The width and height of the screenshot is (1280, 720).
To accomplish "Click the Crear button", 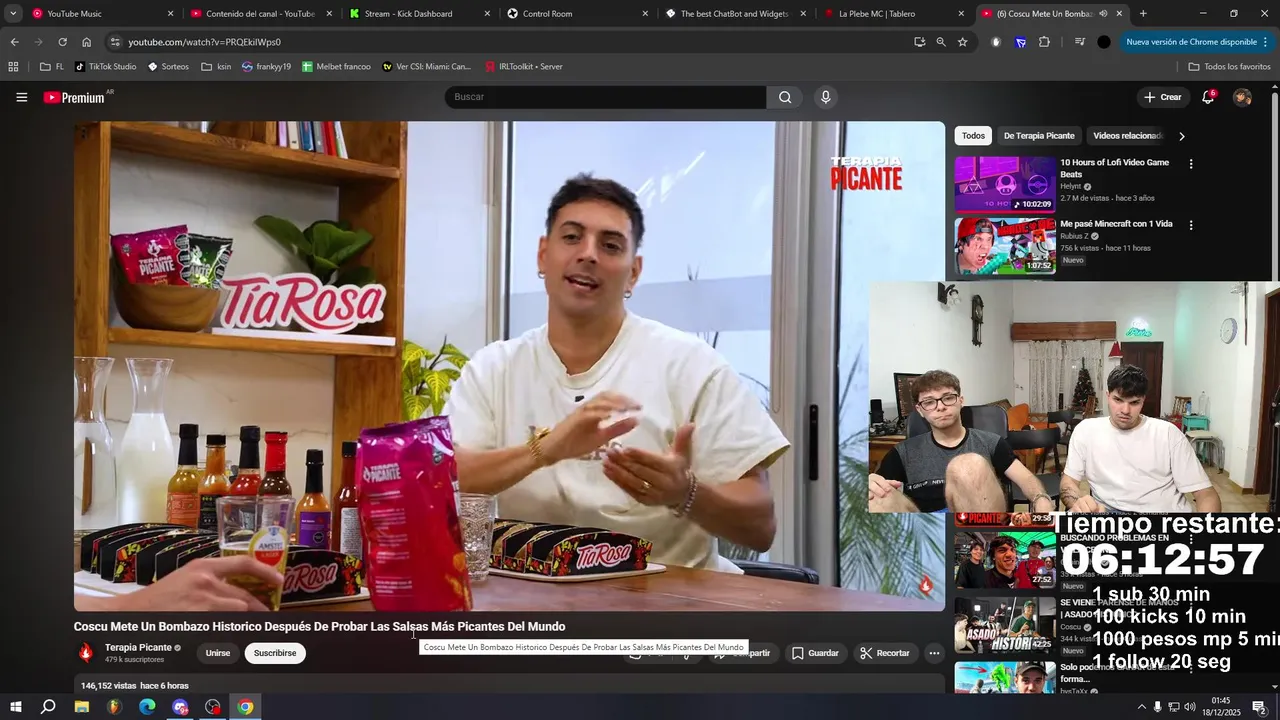I will click(x=1163, y=97).
